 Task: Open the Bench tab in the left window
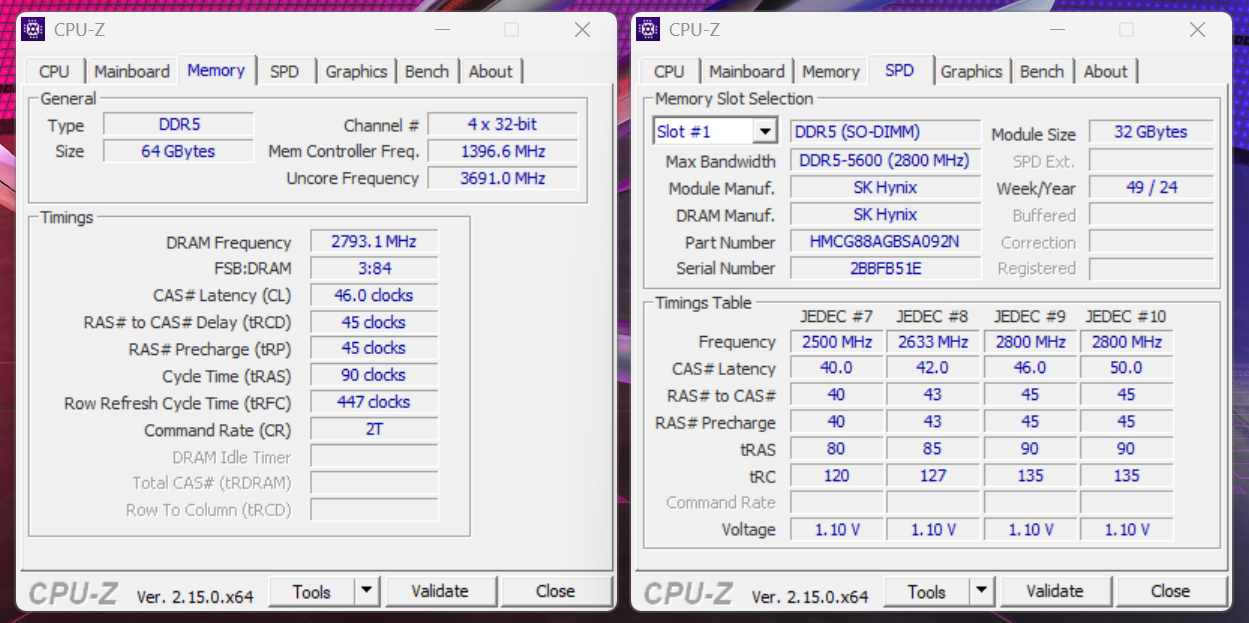click(427, 71)
